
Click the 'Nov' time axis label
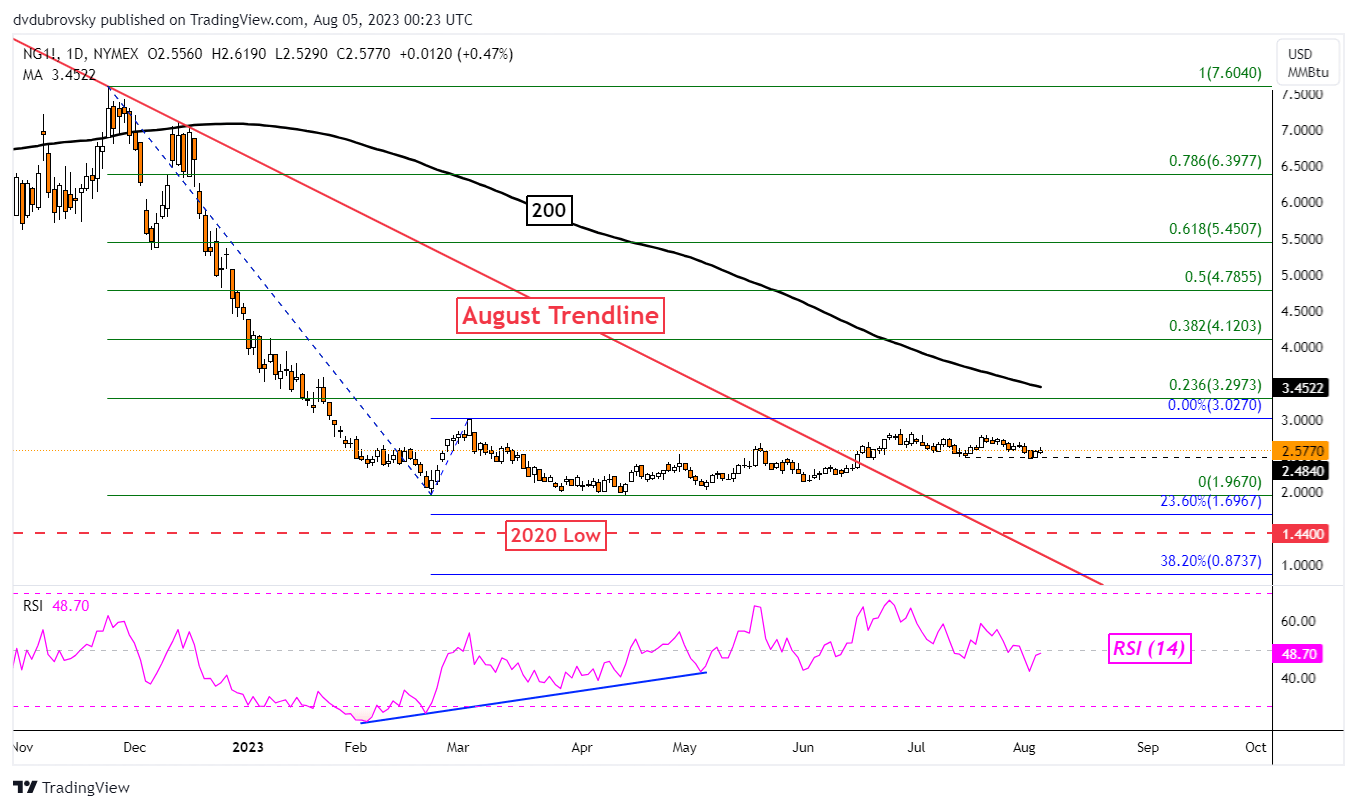click(22, 748)
